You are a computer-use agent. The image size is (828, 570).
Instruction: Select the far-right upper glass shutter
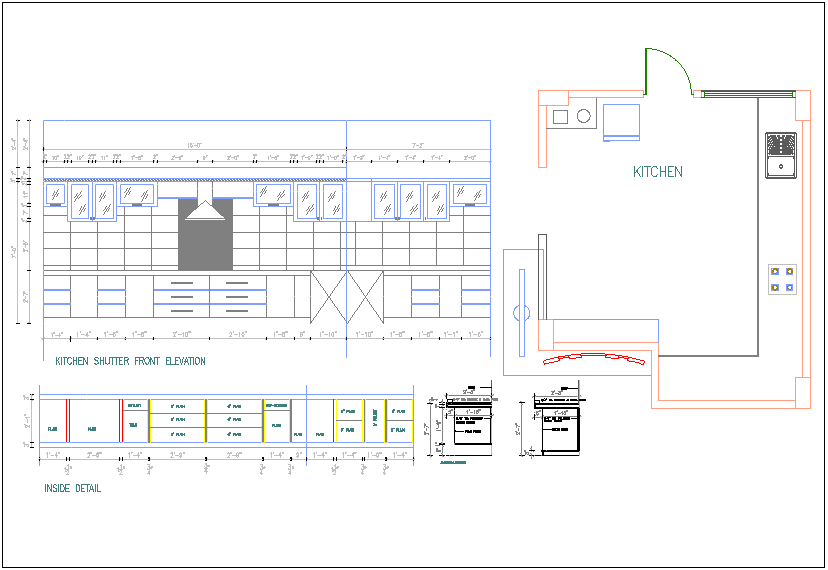(x=470, y=194)
